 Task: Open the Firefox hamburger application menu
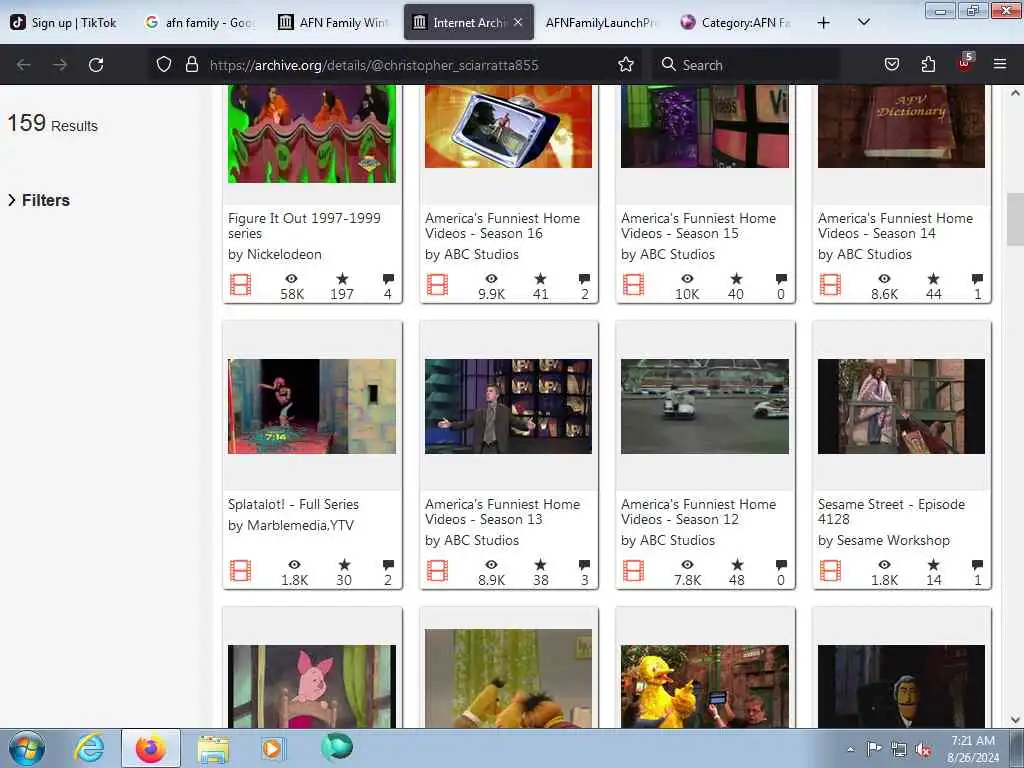1000,64
